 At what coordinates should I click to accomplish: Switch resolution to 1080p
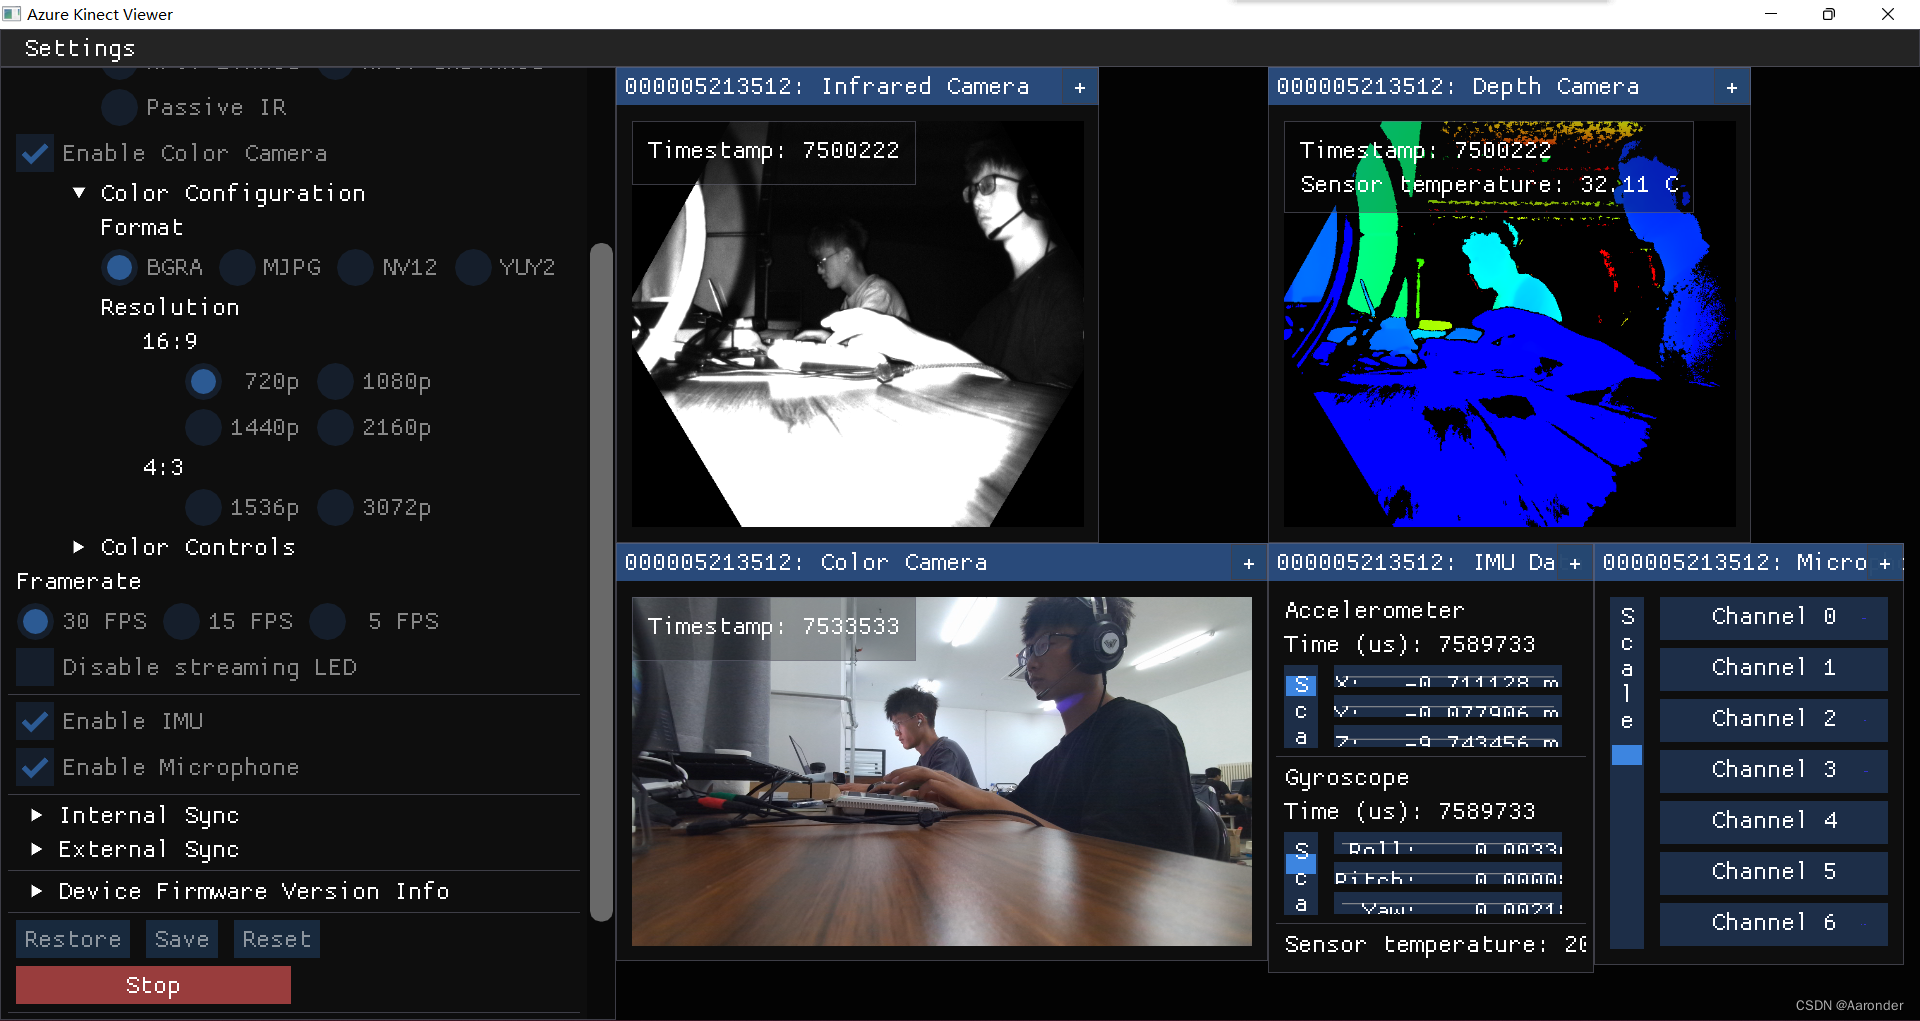(x=335, y=382)
